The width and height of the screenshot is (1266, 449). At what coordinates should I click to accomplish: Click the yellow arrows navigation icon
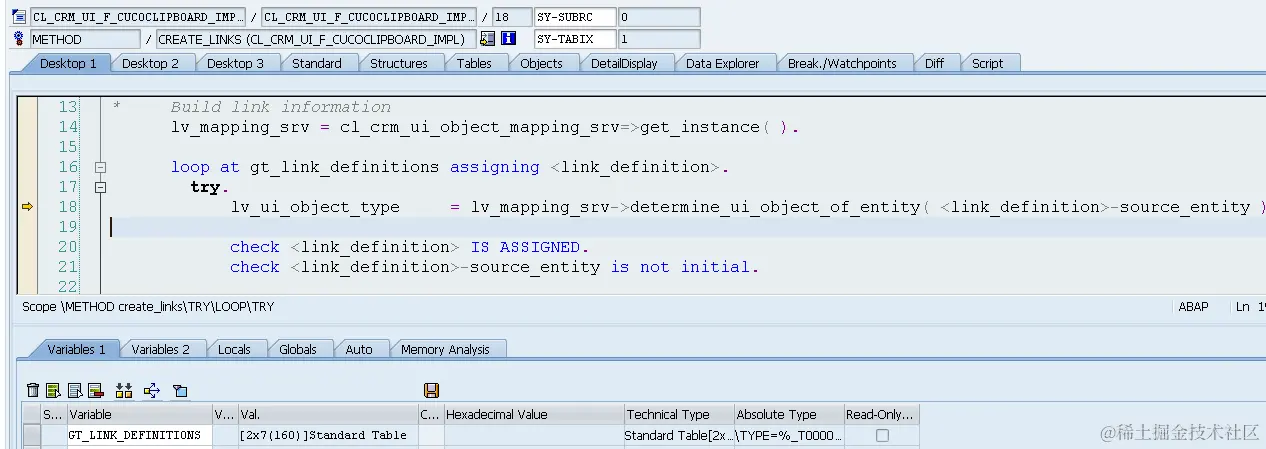152,390
